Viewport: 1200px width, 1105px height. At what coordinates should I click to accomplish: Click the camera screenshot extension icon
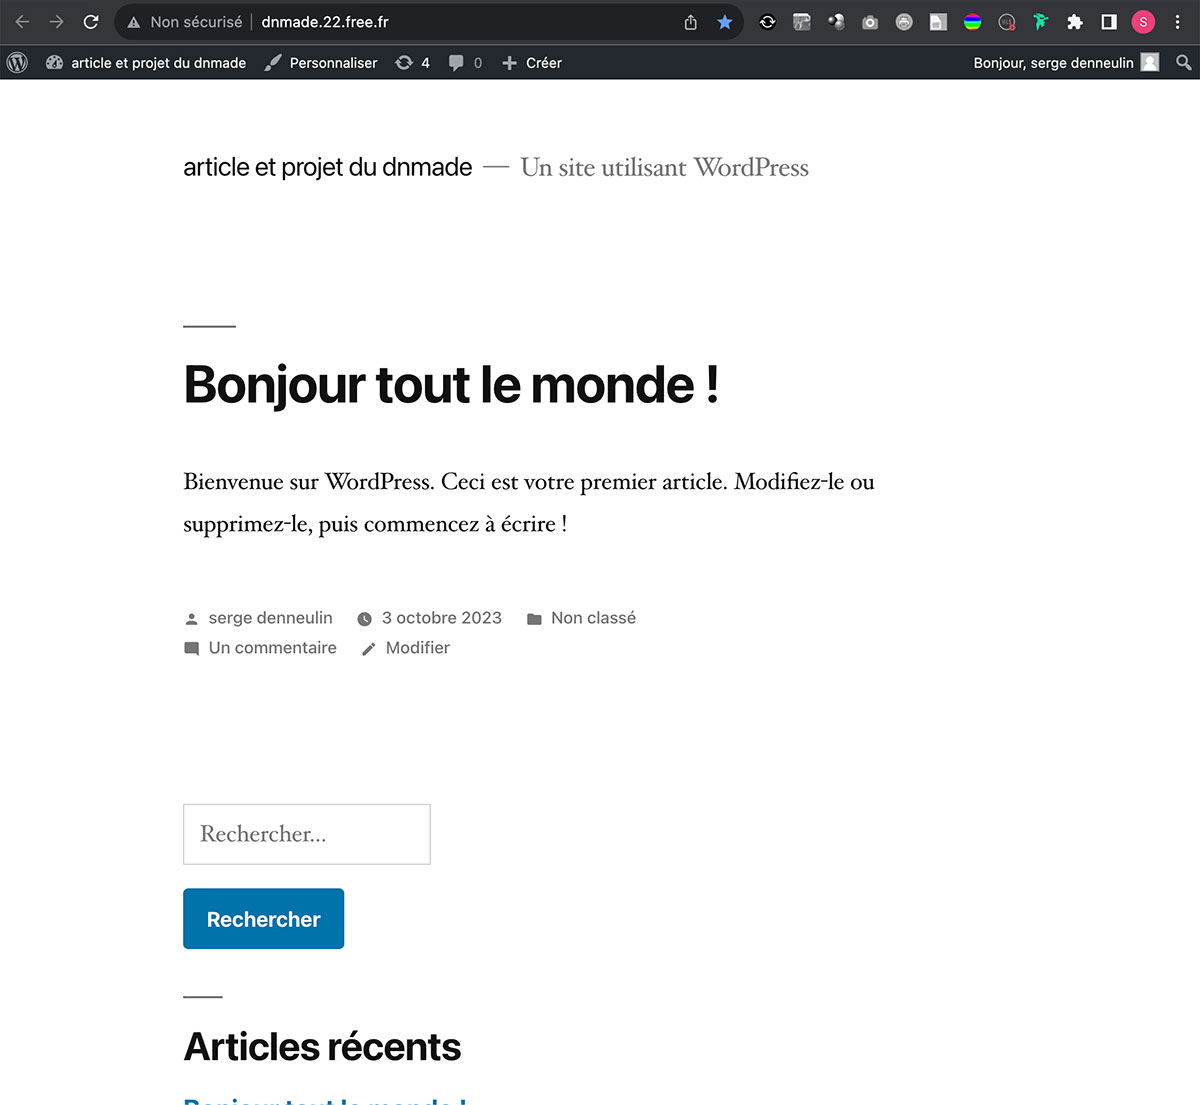pos(870,22)
